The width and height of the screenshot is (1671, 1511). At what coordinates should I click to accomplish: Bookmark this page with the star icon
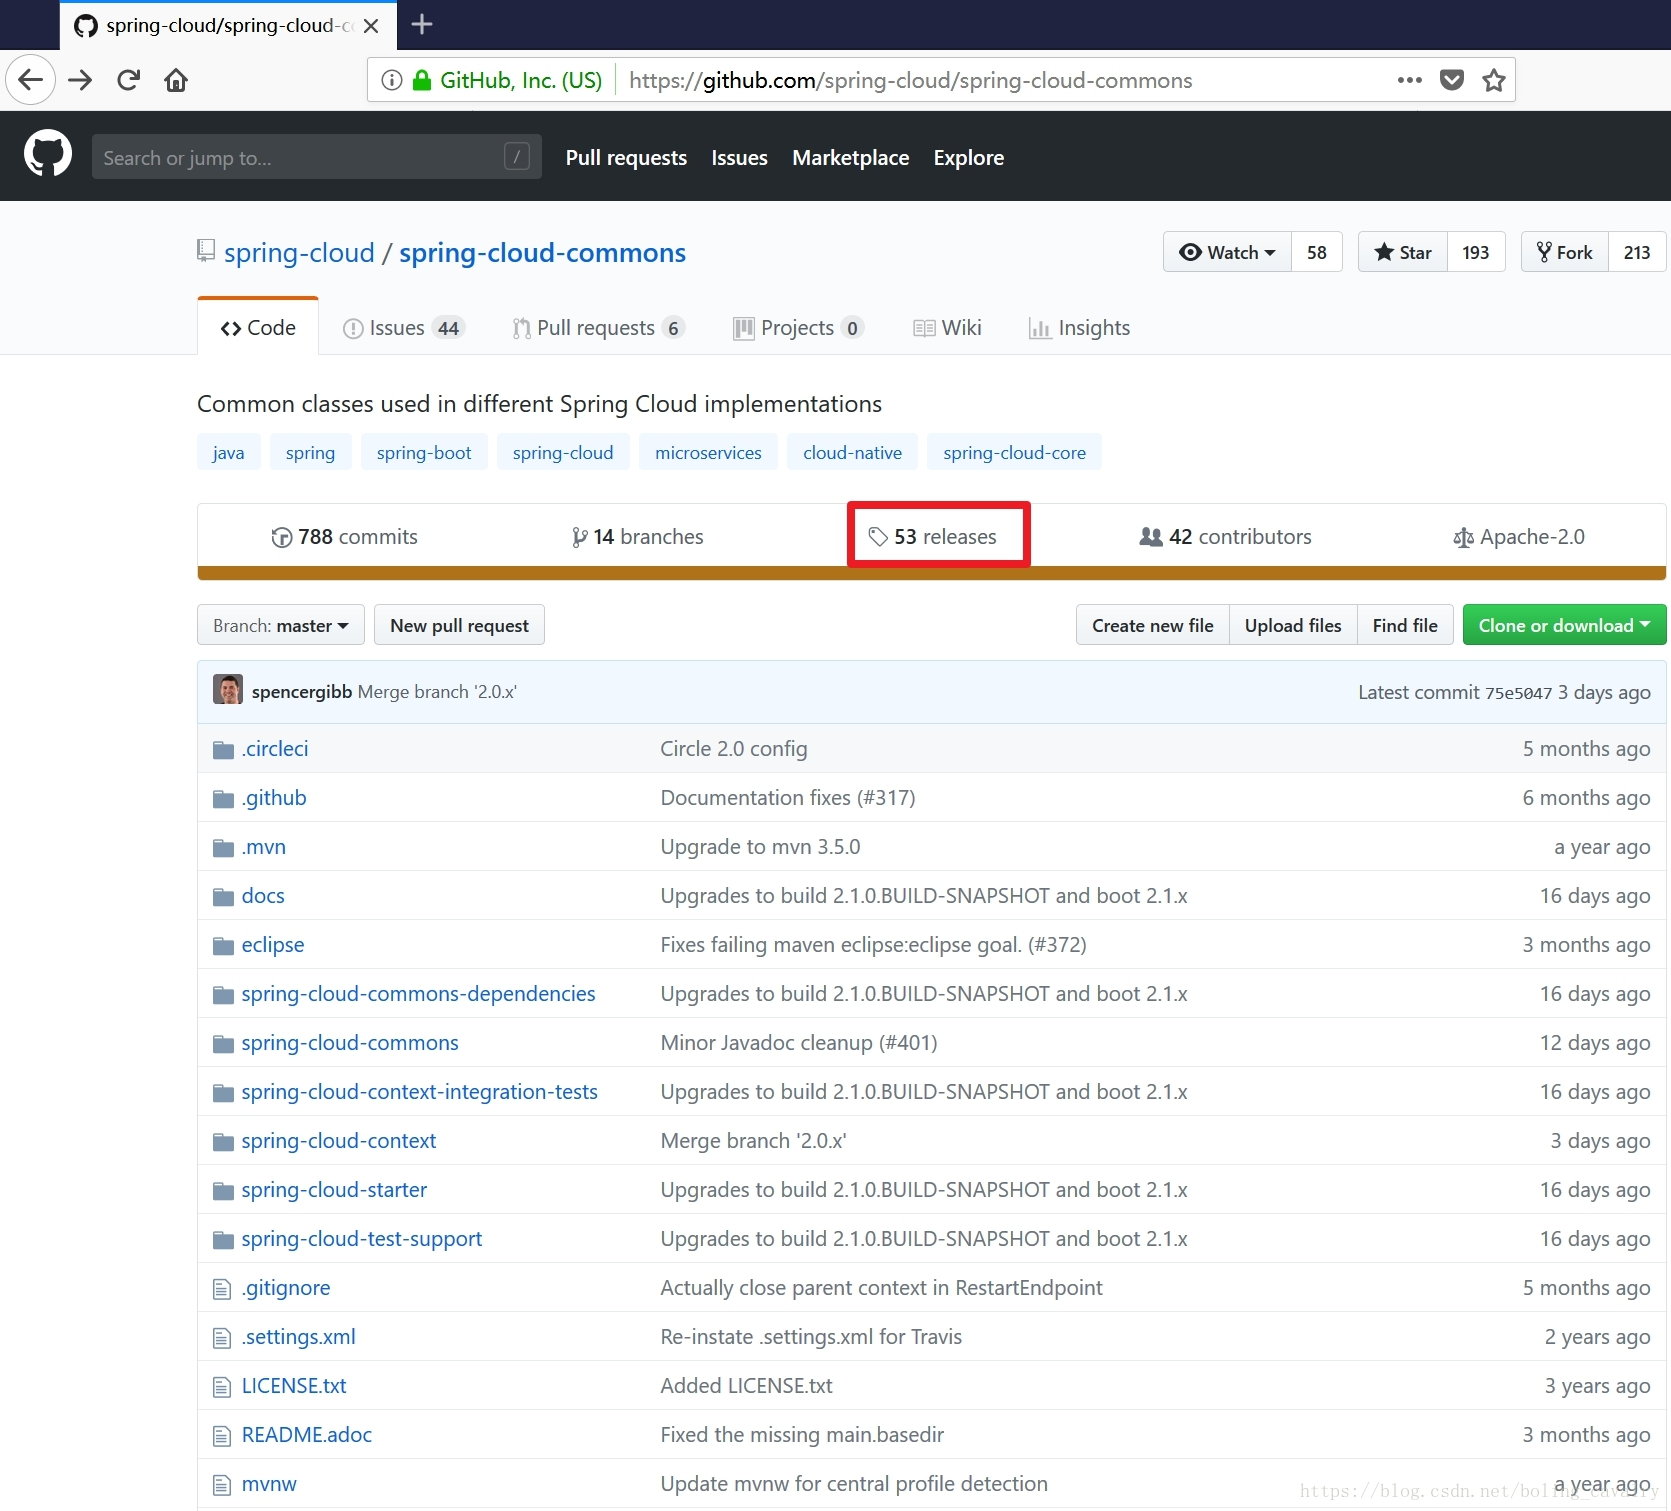pos(1494,80)
